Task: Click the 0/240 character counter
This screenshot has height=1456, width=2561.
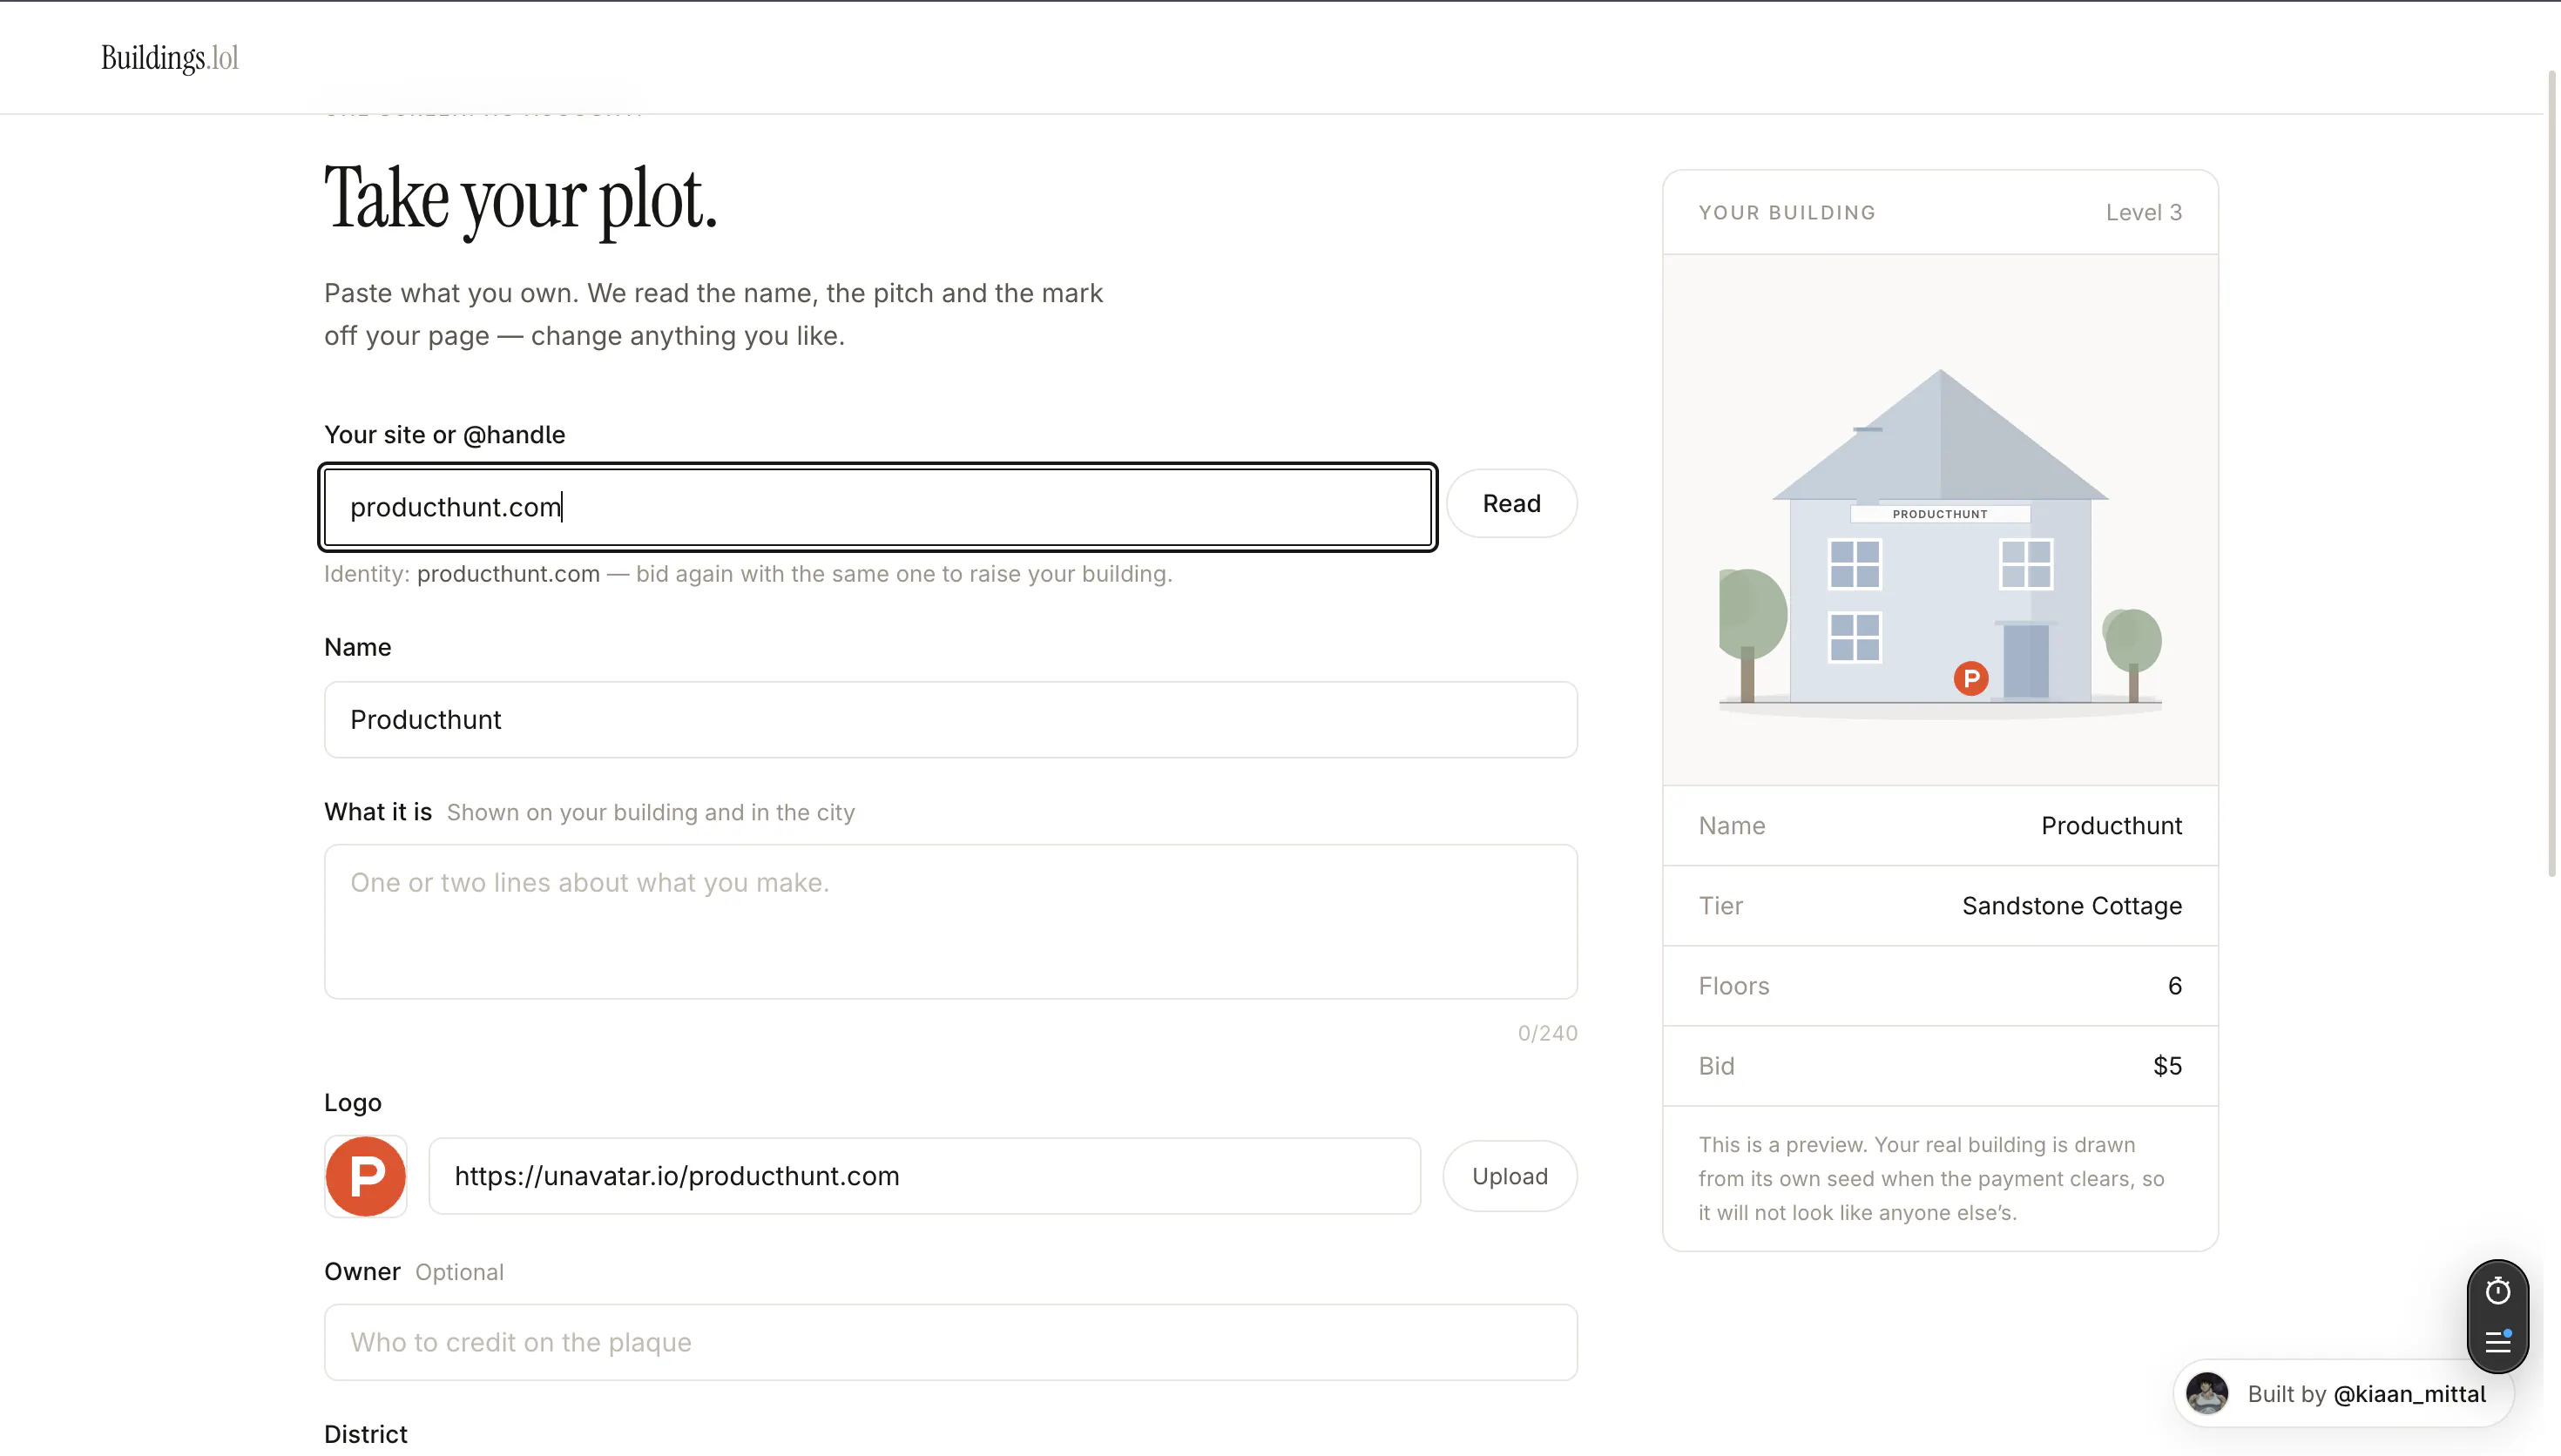Action: point(1547,1033)
